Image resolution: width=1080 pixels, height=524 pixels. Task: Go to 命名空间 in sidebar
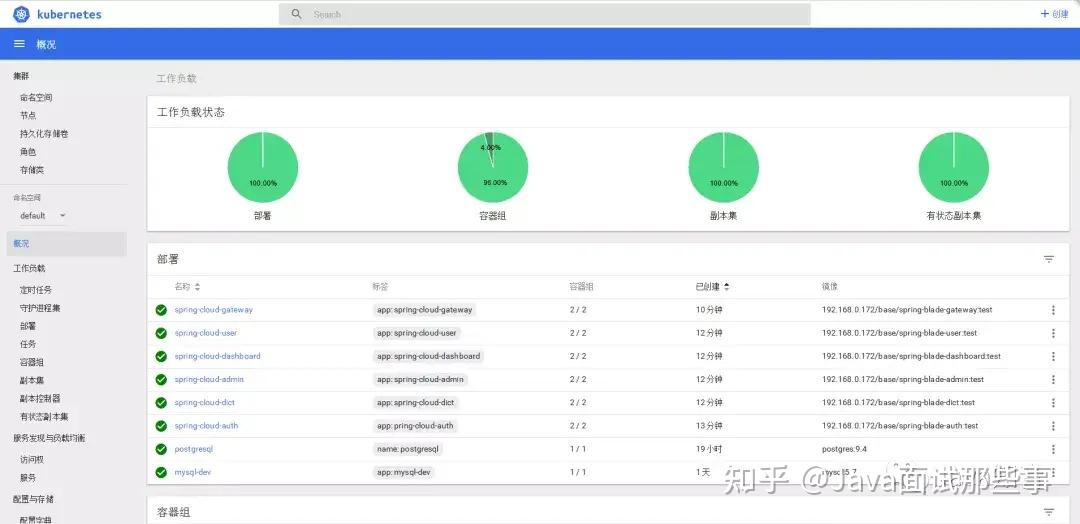click(x=36, y=98)
